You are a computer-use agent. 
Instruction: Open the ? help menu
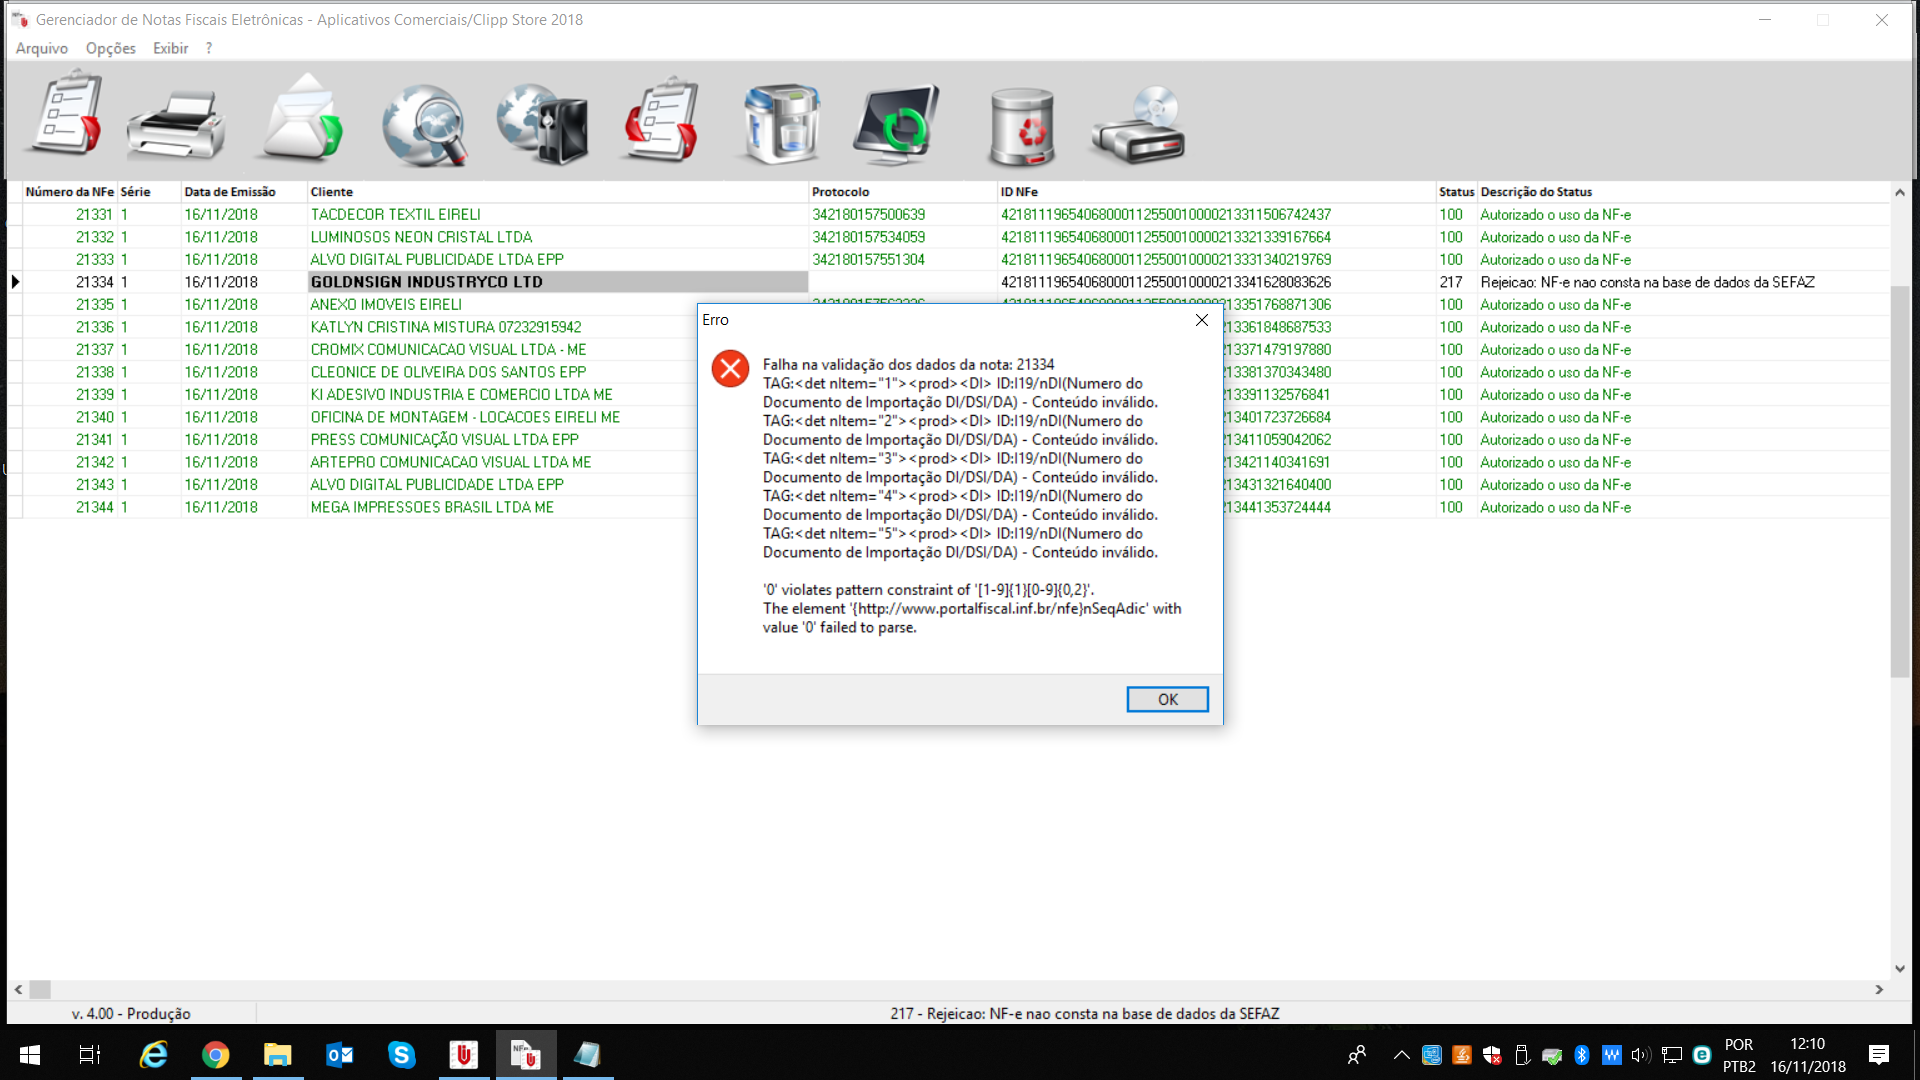(x=208, y=48)
